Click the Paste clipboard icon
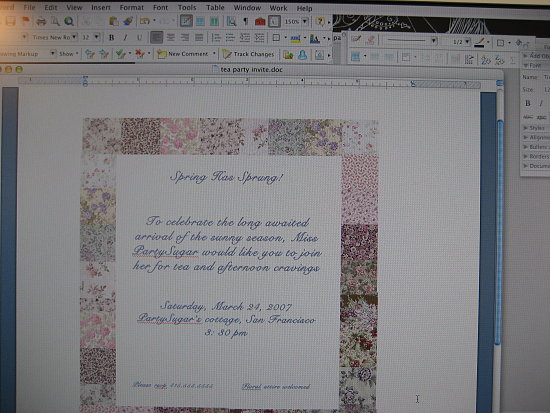 114,22
